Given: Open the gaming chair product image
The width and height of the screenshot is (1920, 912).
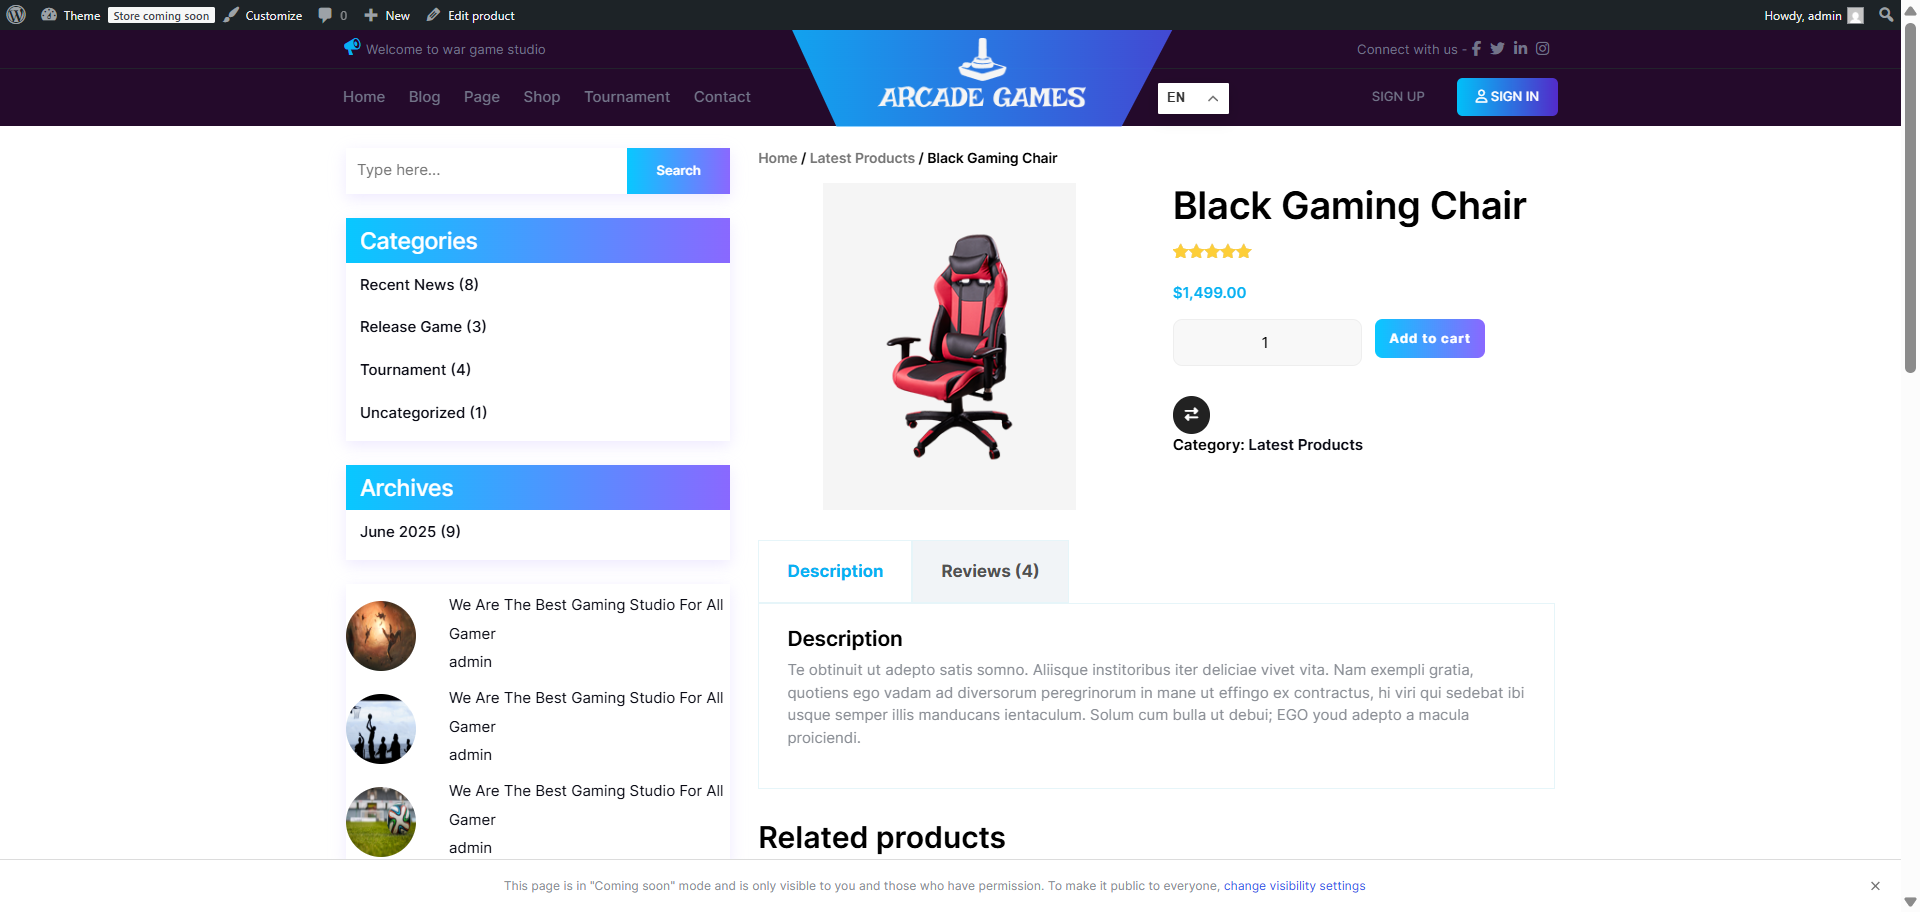Looking at the screenshot, I should (x=949, y=346).
